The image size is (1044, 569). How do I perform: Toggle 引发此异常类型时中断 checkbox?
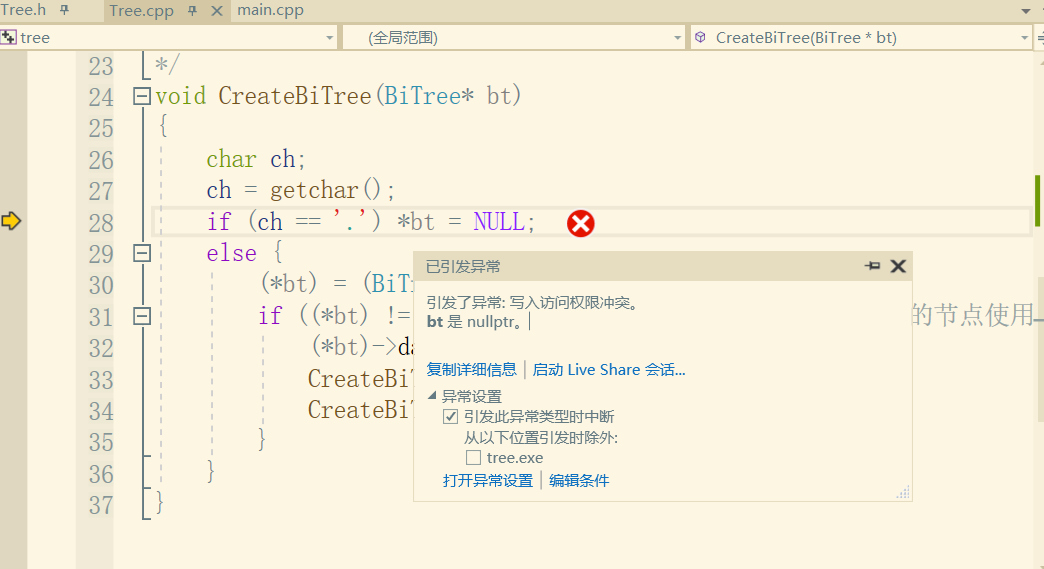point(451,417)
